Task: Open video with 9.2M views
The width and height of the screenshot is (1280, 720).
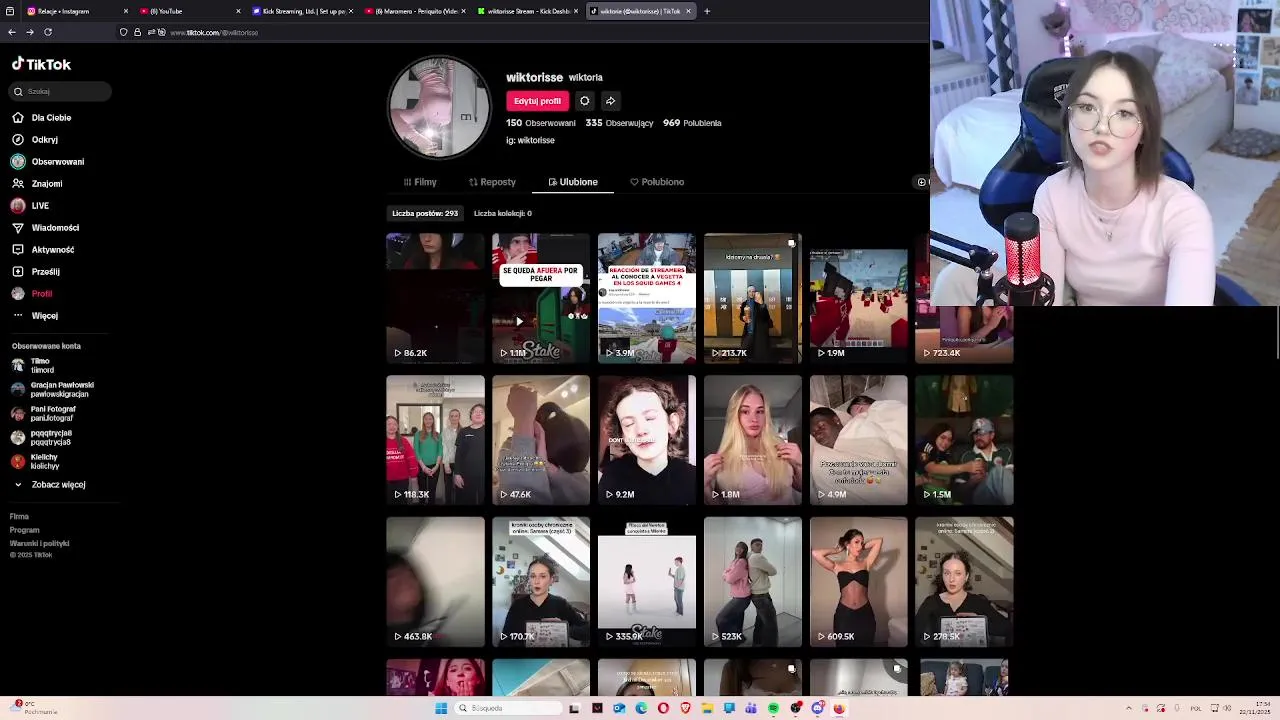Action: pos(647,440)
